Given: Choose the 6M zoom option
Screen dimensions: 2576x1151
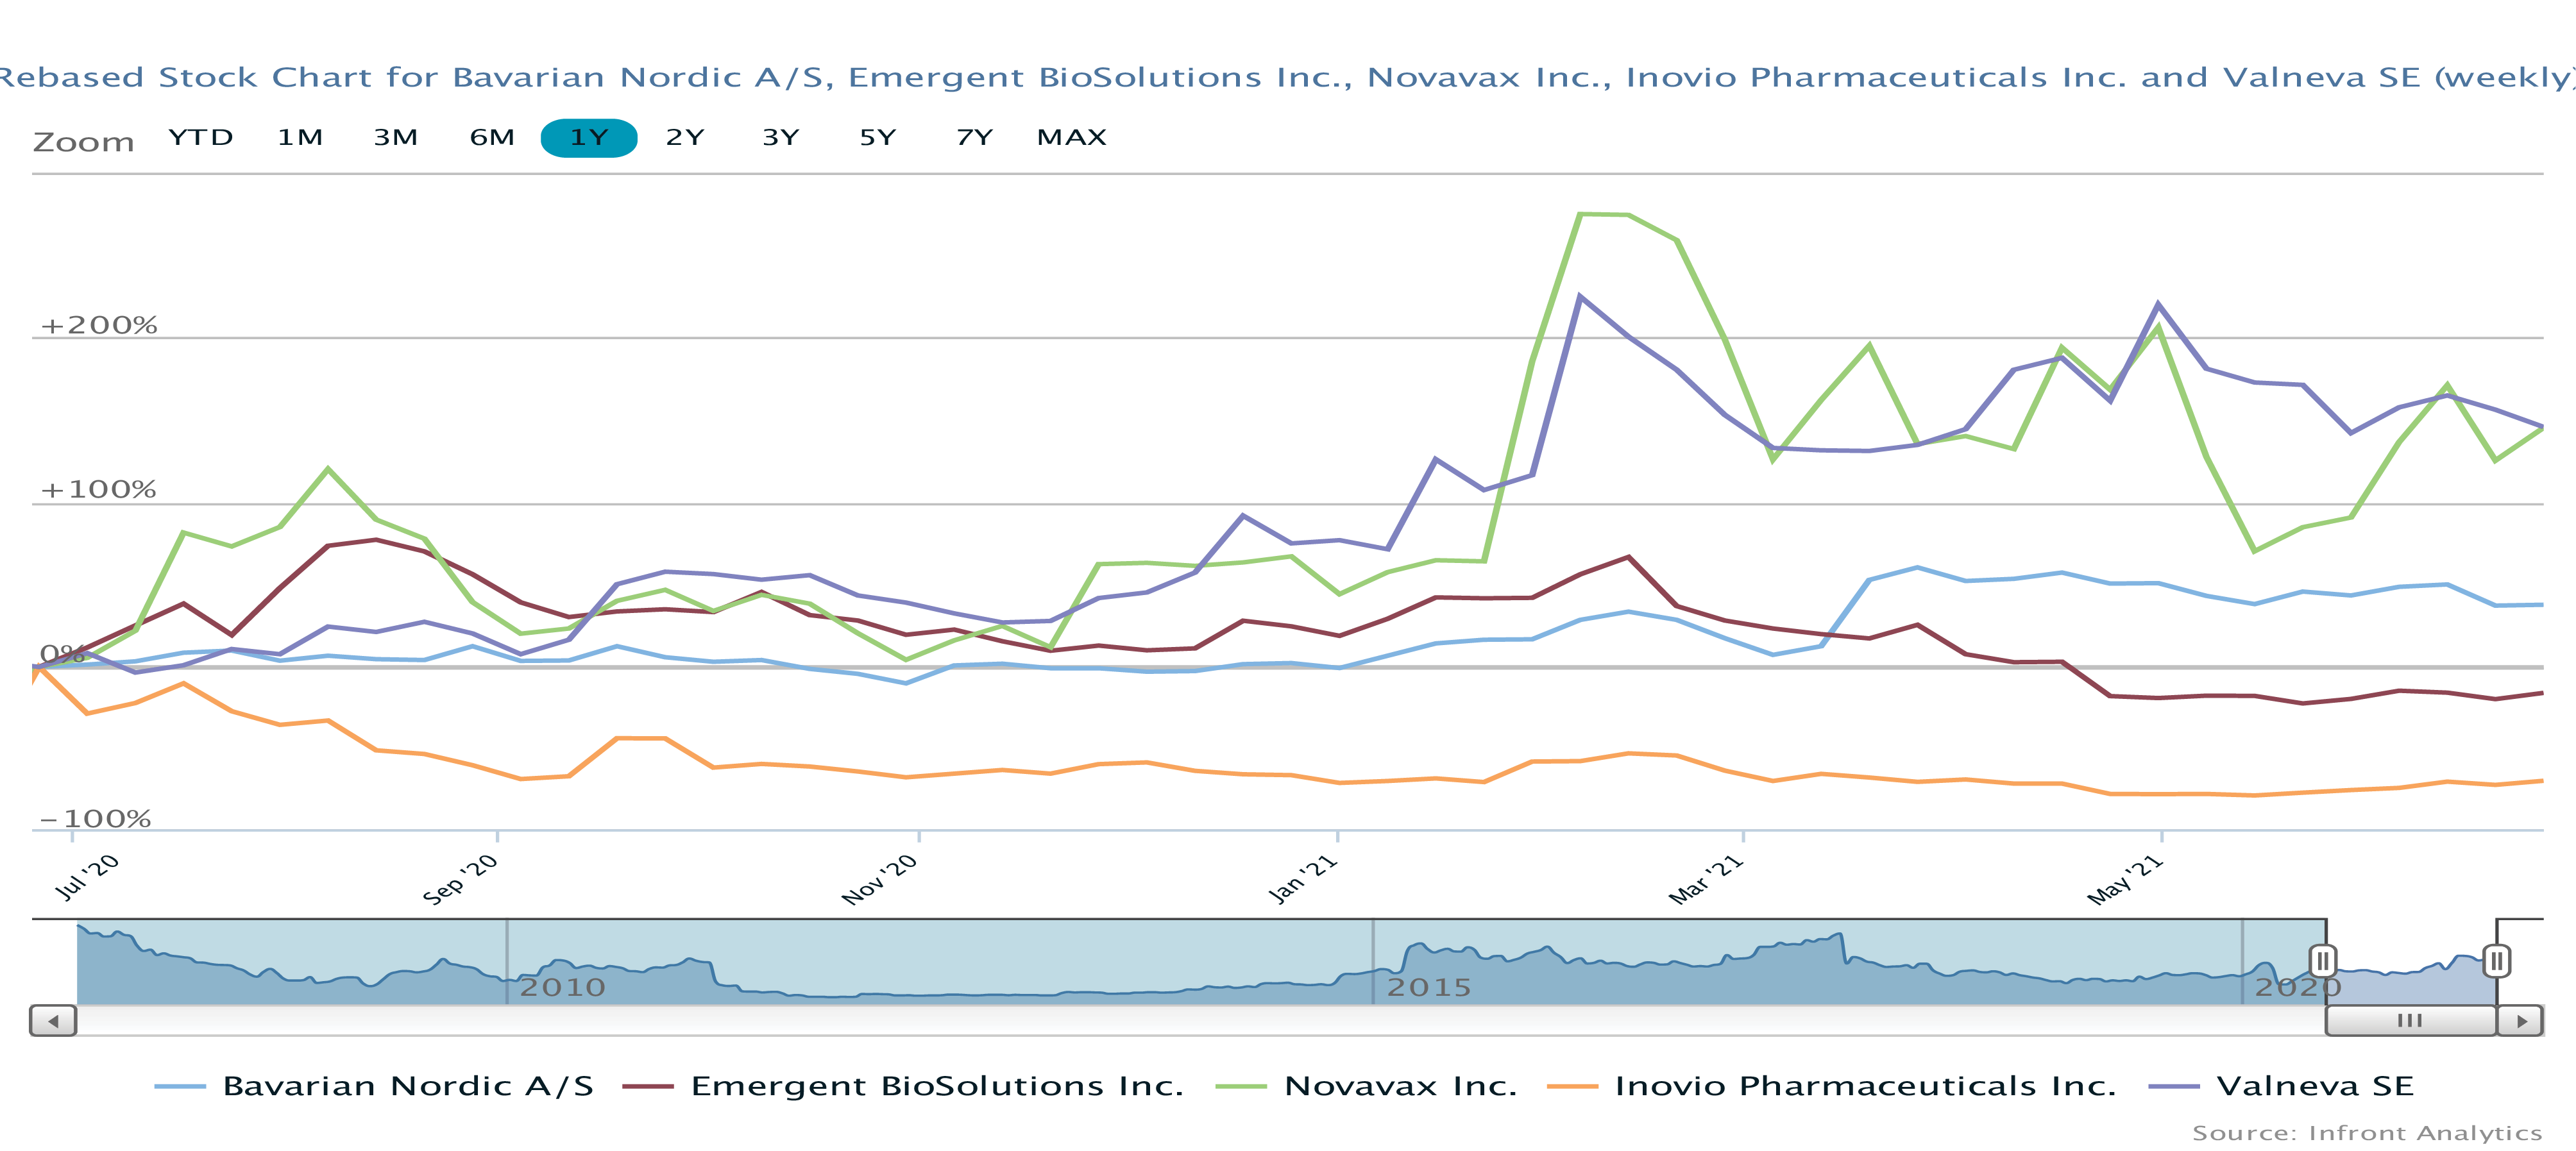Looking at the screenshot, I should (x=492, y=138).
